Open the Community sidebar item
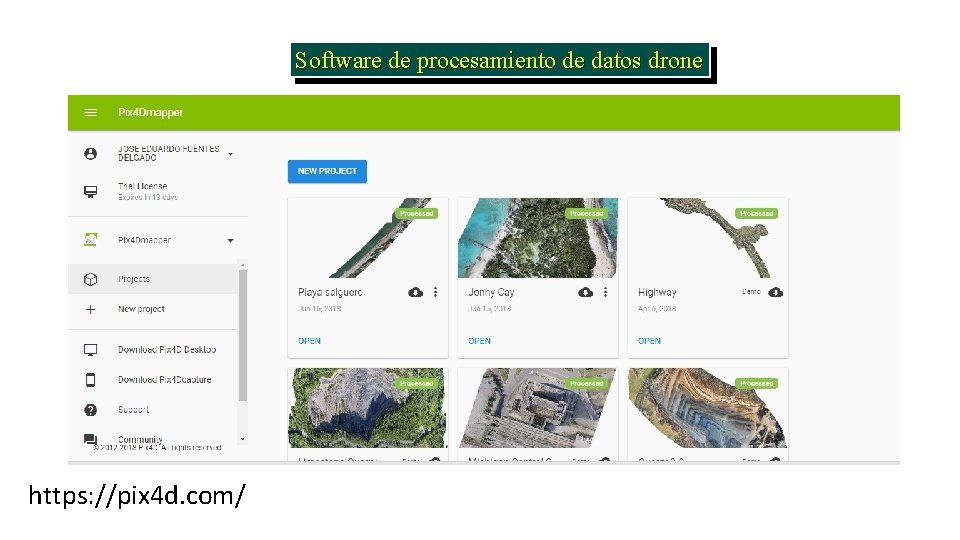The height and width of the screenshot is (540, 960). pos(140,439)
